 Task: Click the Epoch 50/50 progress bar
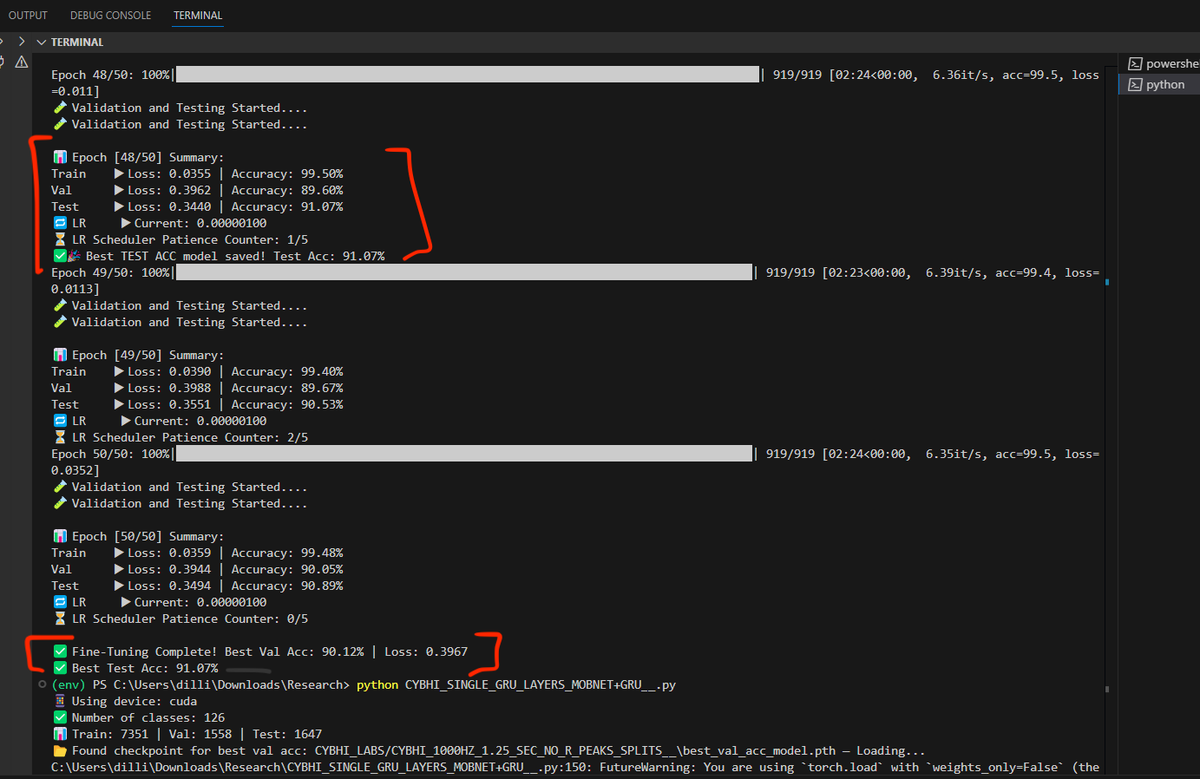coord(463,454)
